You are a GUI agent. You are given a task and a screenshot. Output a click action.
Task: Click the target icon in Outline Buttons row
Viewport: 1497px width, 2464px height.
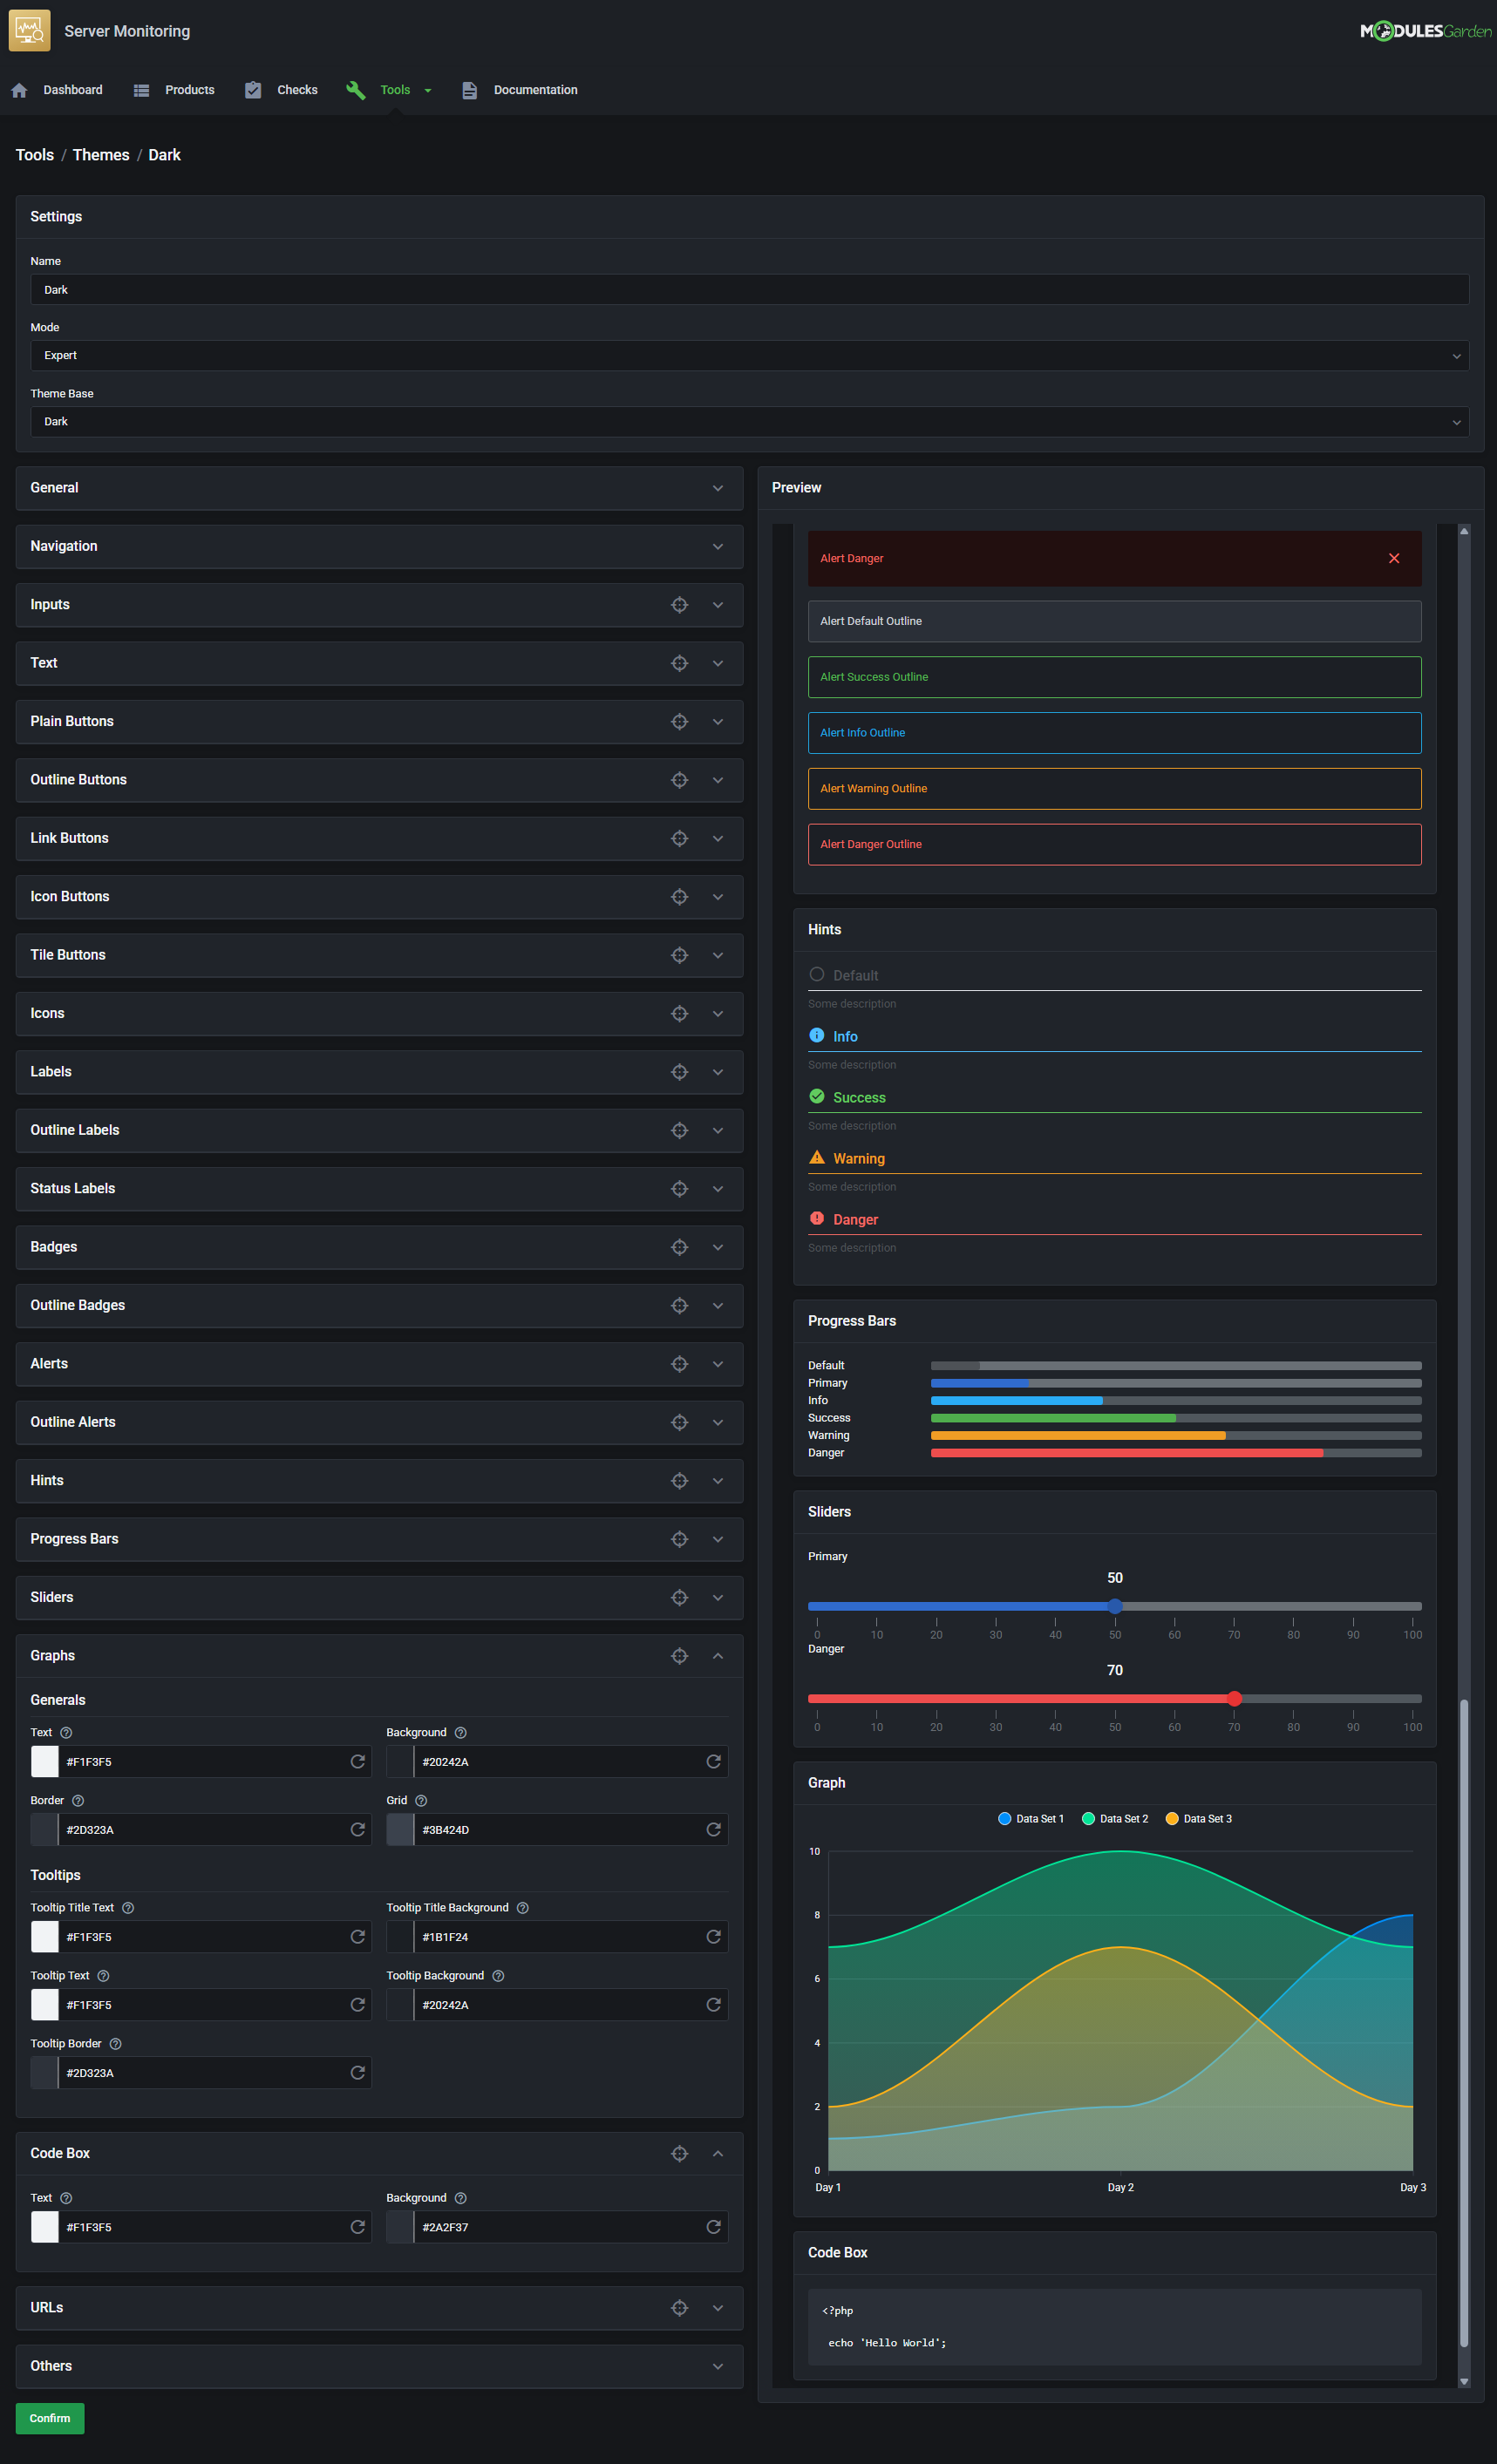pos(679,780)
